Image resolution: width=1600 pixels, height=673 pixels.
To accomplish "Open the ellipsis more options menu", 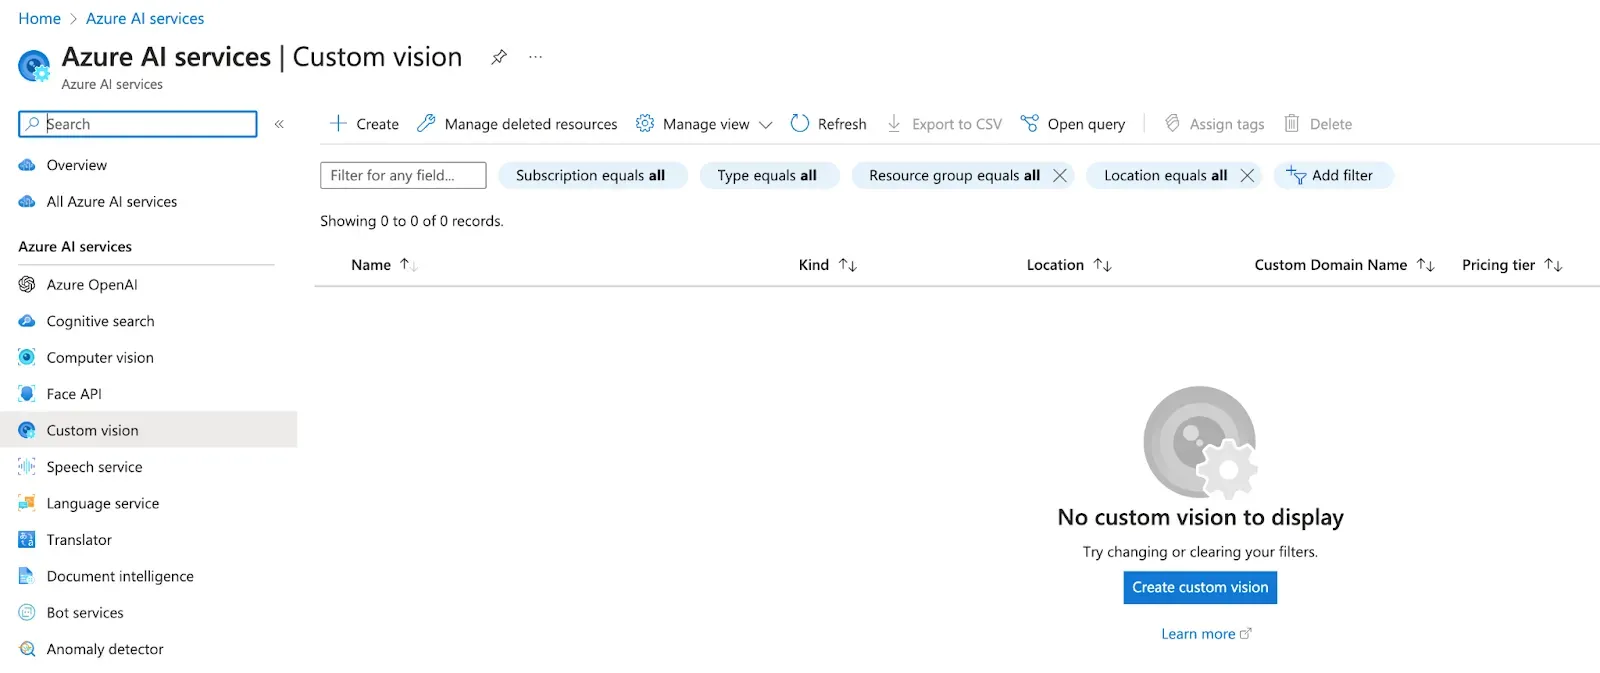I will click(536, 57).
